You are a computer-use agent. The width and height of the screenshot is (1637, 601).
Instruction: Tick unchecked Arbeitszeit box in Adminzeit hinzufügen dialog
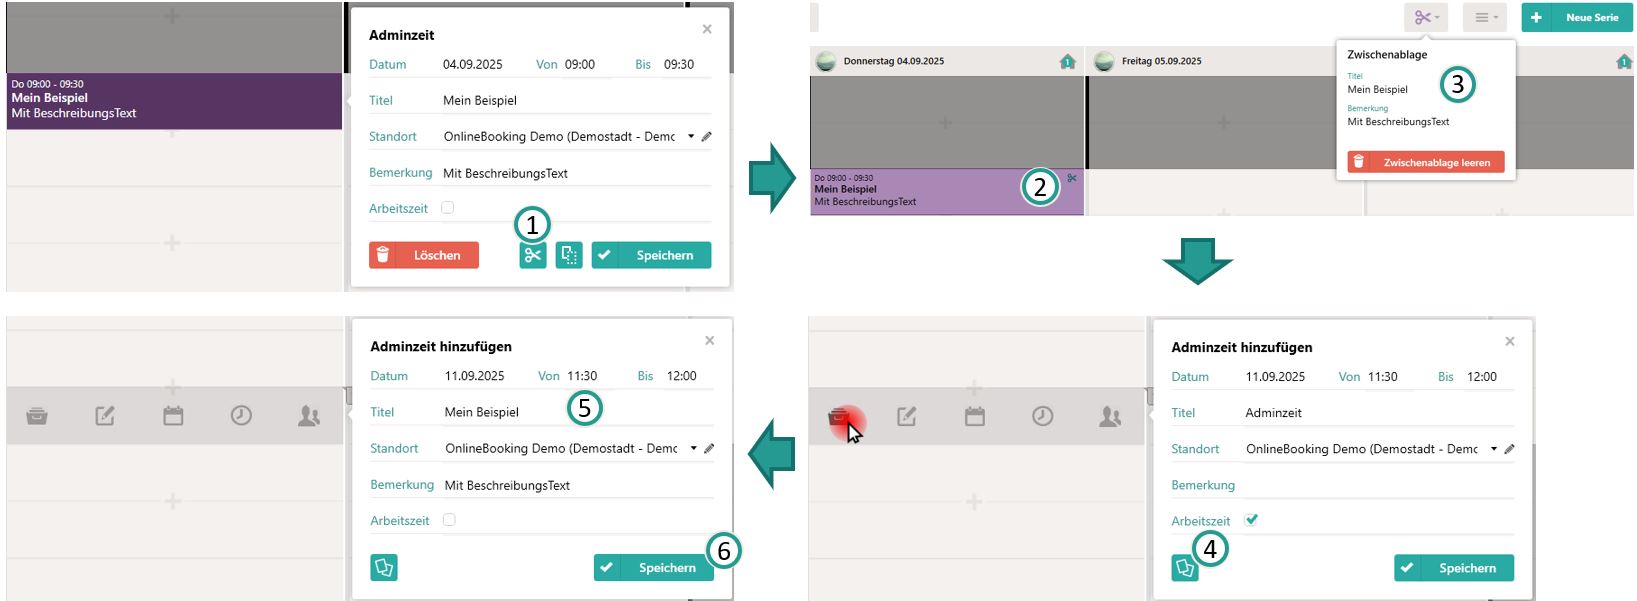[449, 520]
